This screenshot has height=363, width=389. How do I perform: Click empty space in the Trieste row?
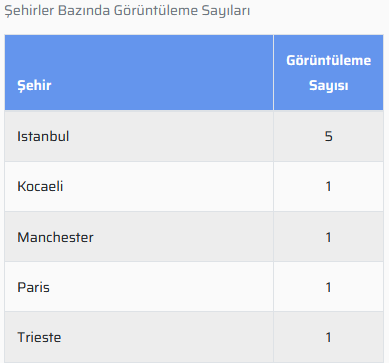(167, 337)
